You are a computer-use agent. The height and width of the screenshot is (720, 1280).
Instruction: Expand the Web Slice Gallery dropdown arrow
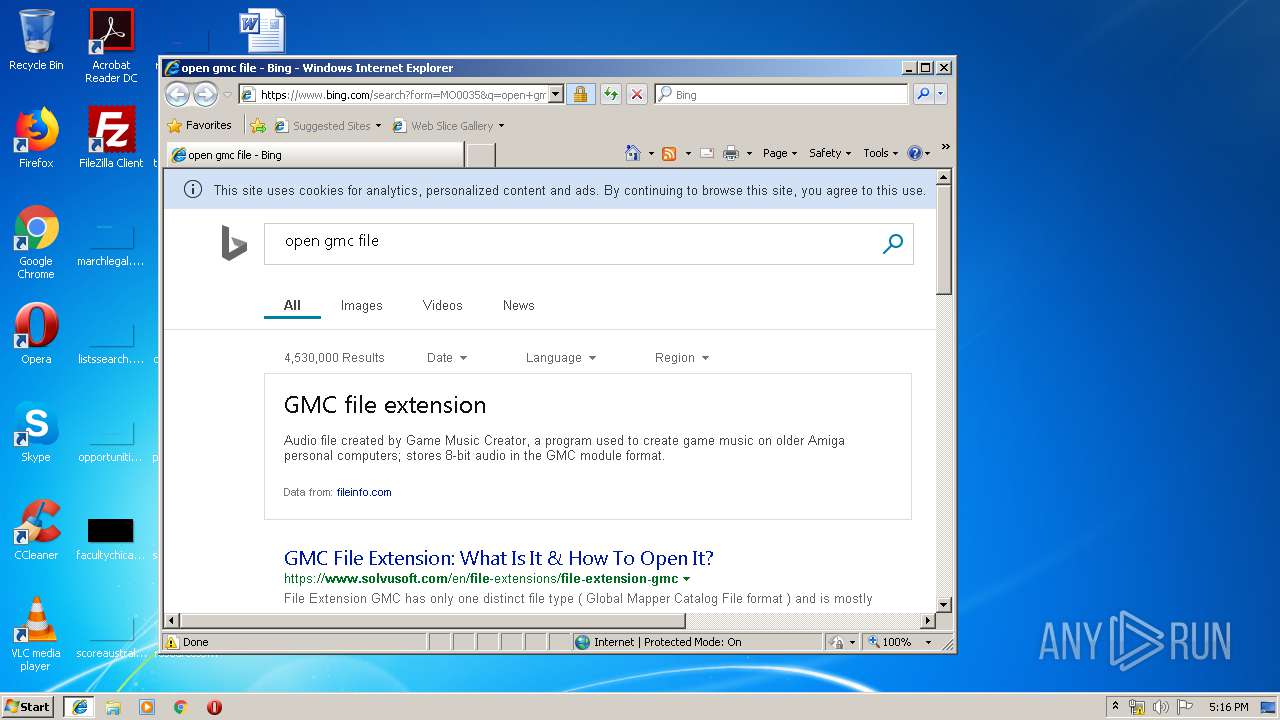[x=501, y=126]
